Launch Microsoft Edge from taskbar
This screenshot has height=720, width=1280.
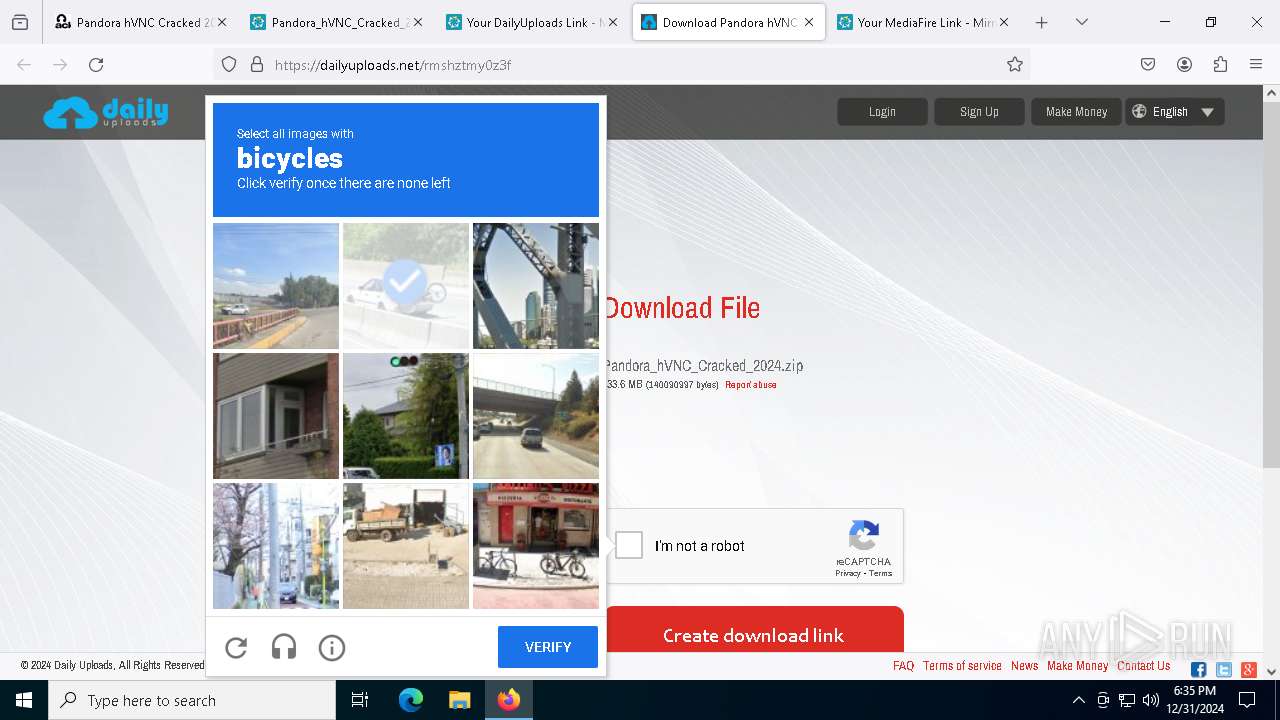(411, 700)
